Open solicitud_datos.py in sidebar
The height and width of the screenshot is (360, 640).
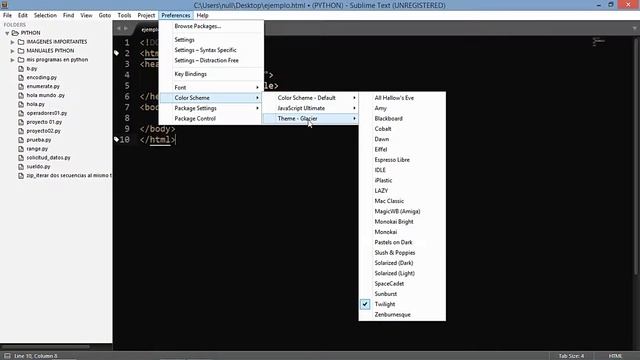click(48, 158)
